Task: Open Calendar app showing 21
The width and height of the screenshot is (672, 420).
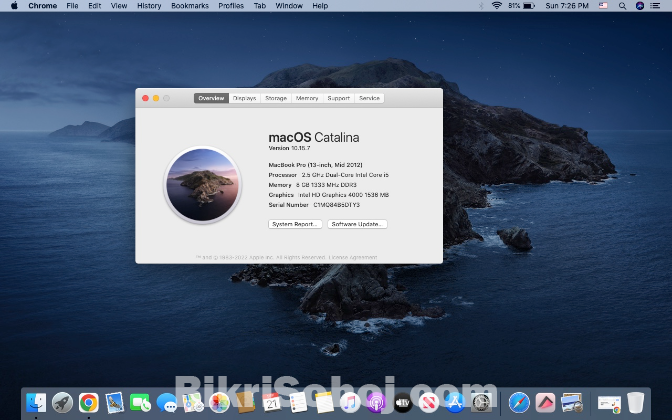Action: coord(272,403)
